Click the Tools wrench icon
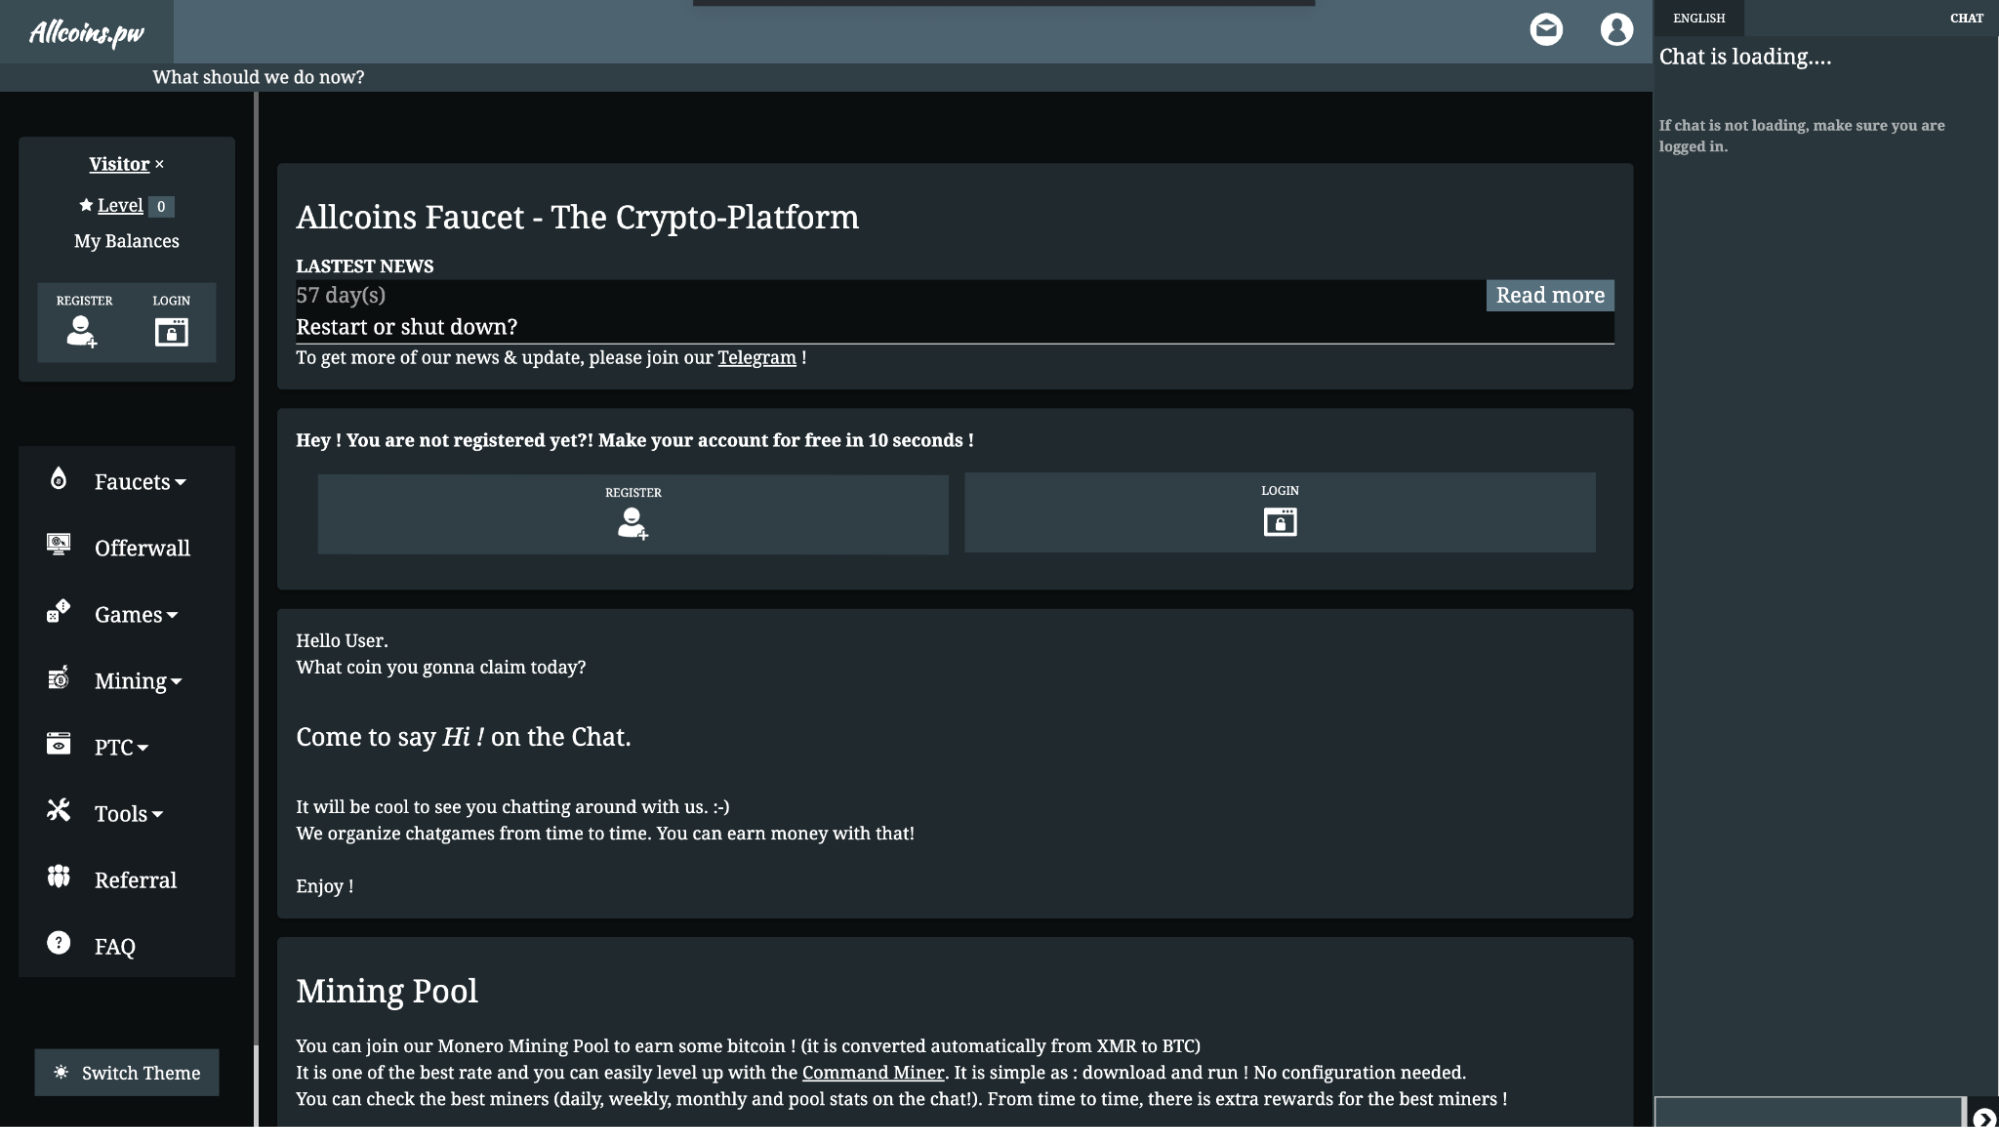Viewport: 1999px width, 1128px height. pos(59,810)
